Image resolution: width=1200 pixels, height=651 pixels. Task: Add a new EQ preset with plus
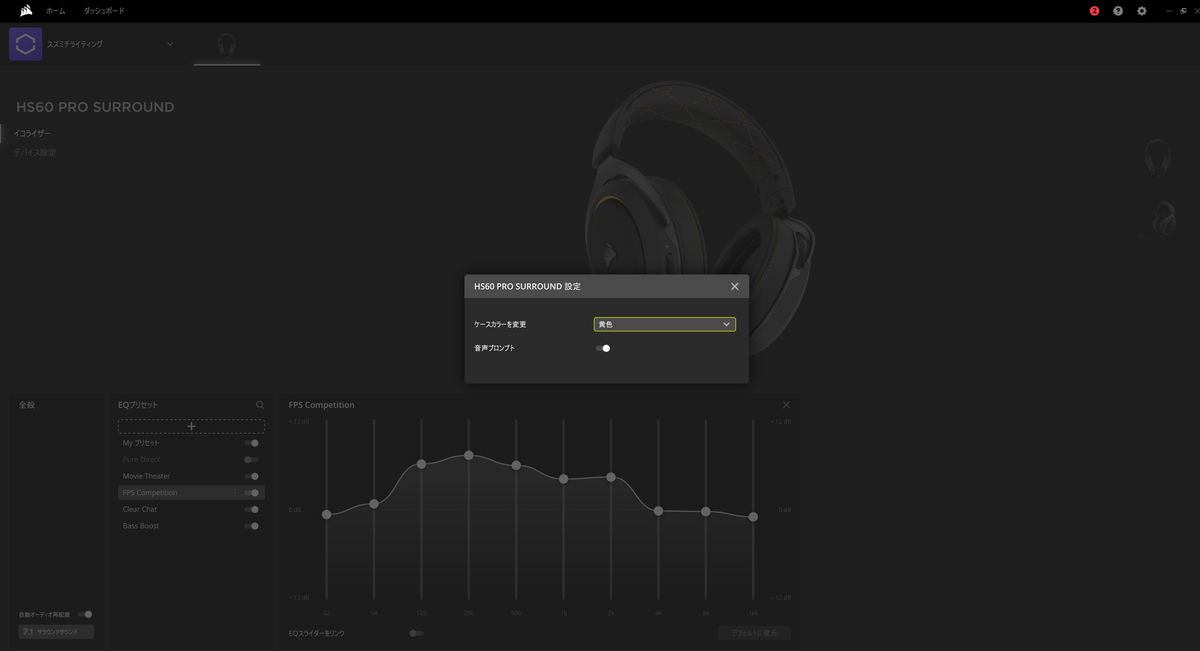pyautogui.click(x=191, y=426)
